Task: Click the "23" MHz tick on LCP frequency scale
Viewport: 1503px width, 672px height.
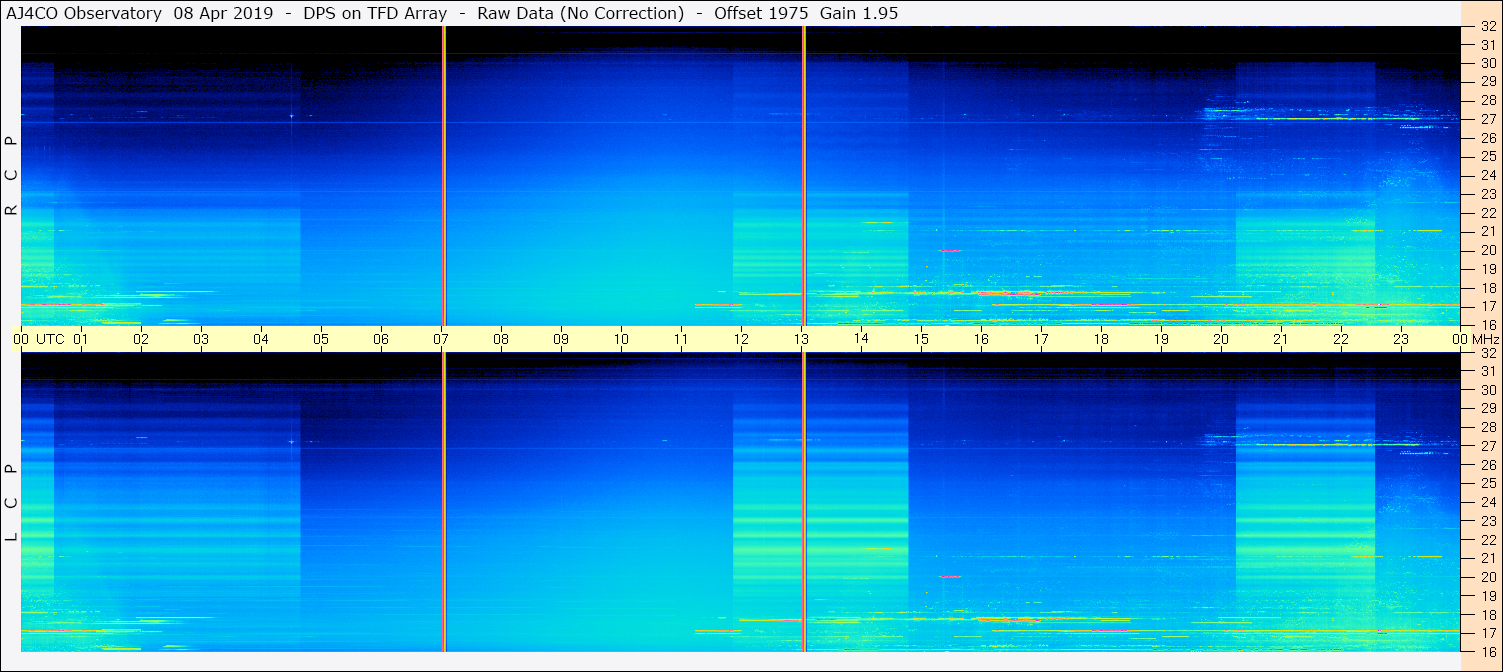Action: (1488, 521)
